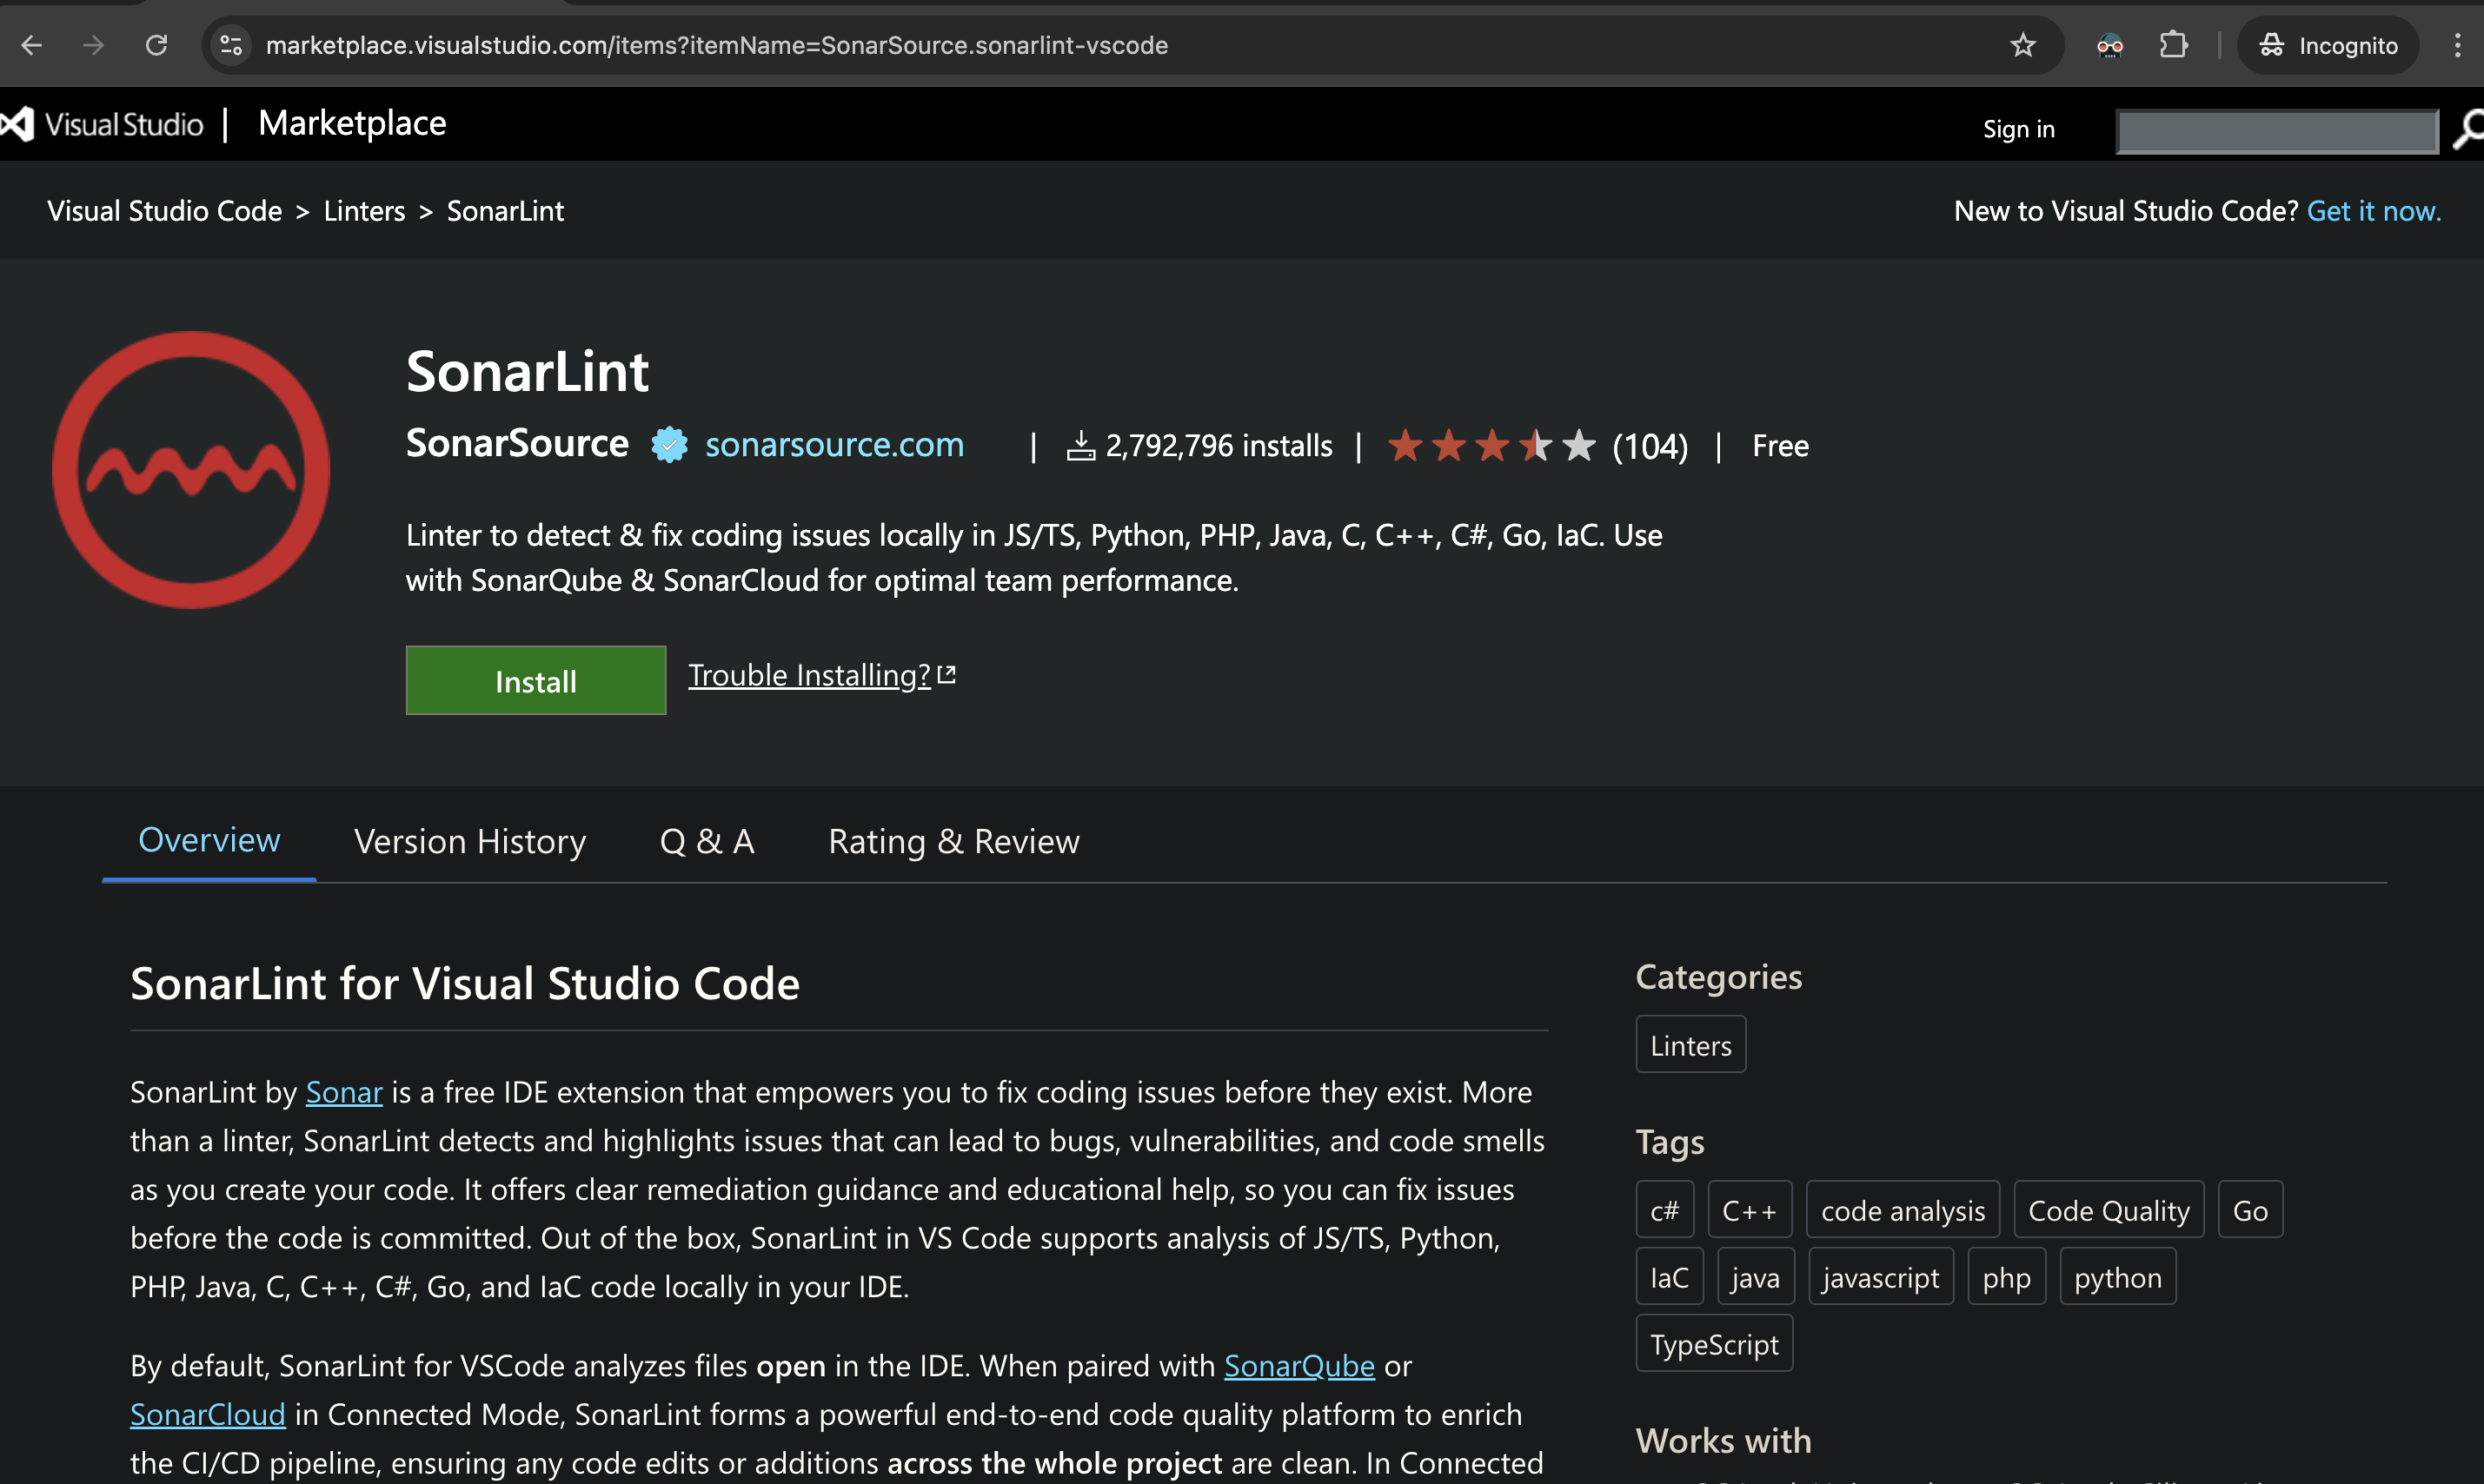Select the Overview tab
Image resolution: width=2484 pixels, height=1484 pixels.
(209, 841)
